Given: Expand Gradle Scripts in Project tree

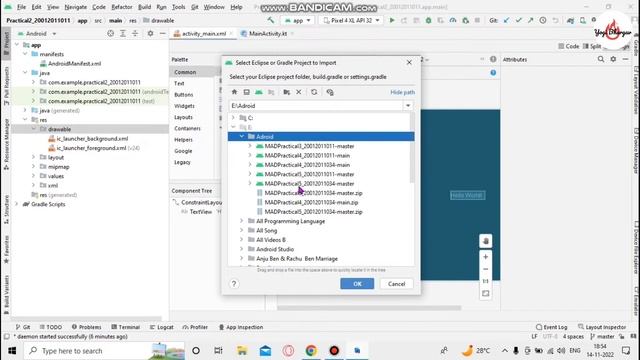Looking at the screenshot, I should click(x=17, y=204).
